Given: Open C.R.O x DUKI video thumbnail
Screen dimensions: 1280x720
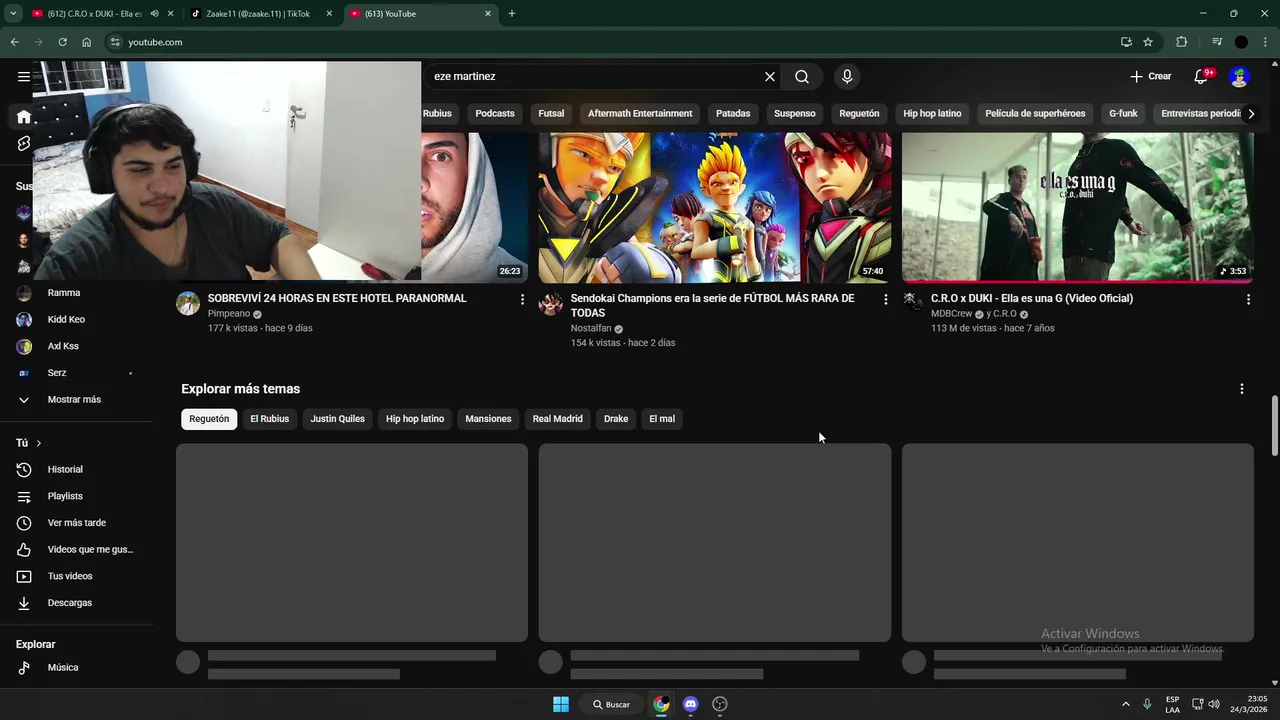Looking at the screenshot, I should point(1078,207).
